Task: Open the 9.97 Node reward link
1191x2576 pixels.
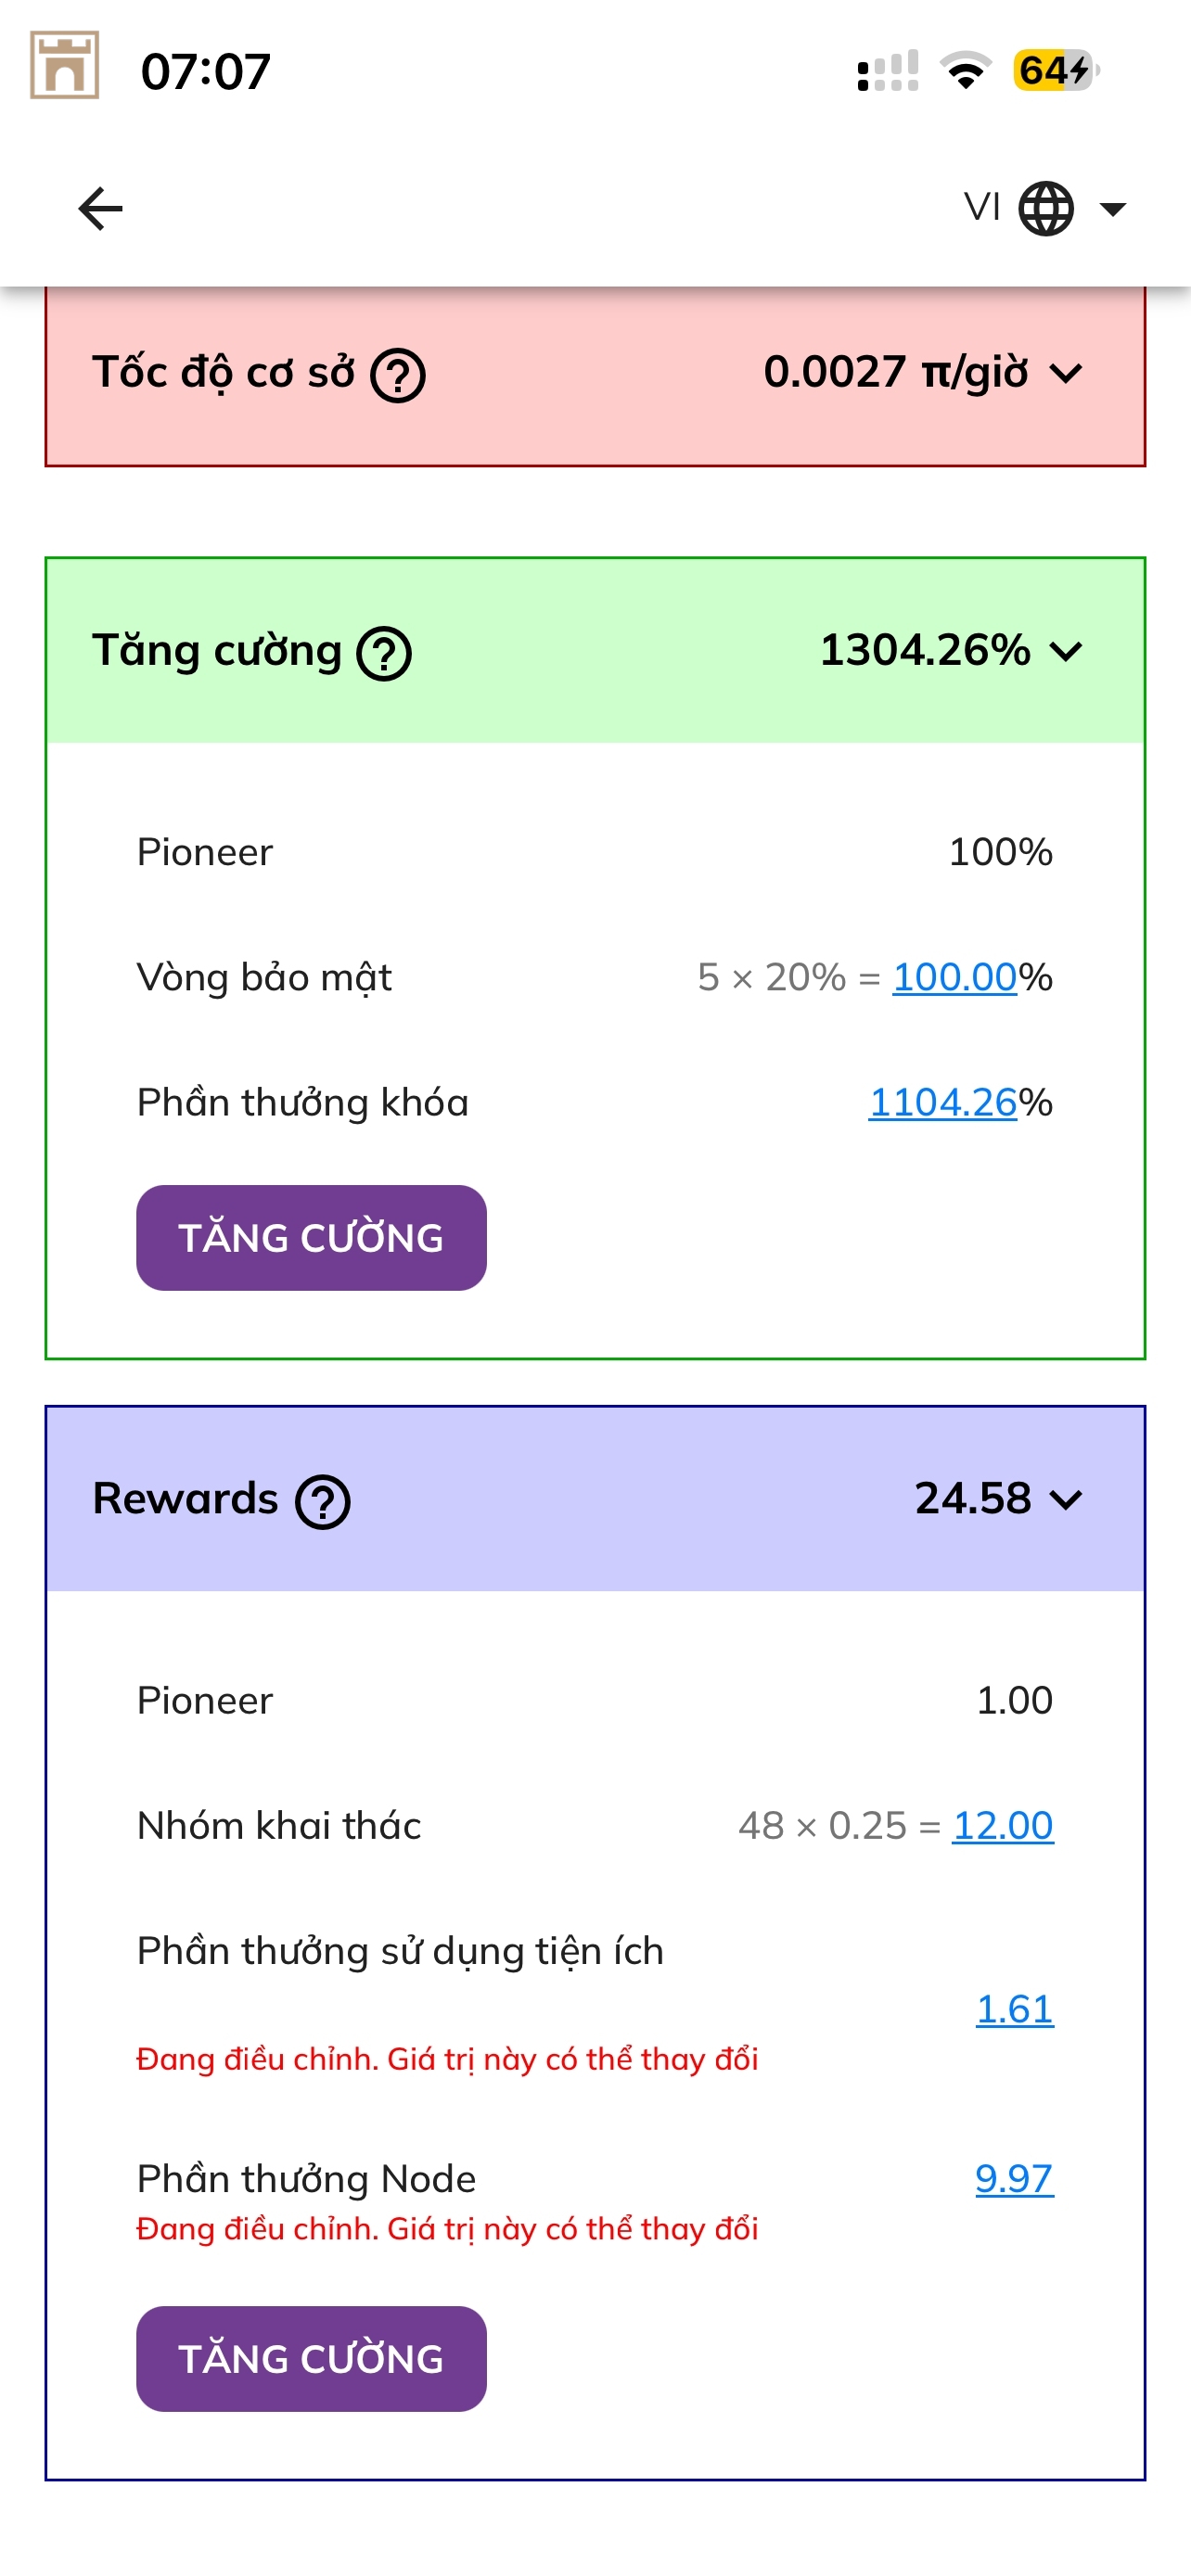Action: tap(1014, 2178)
